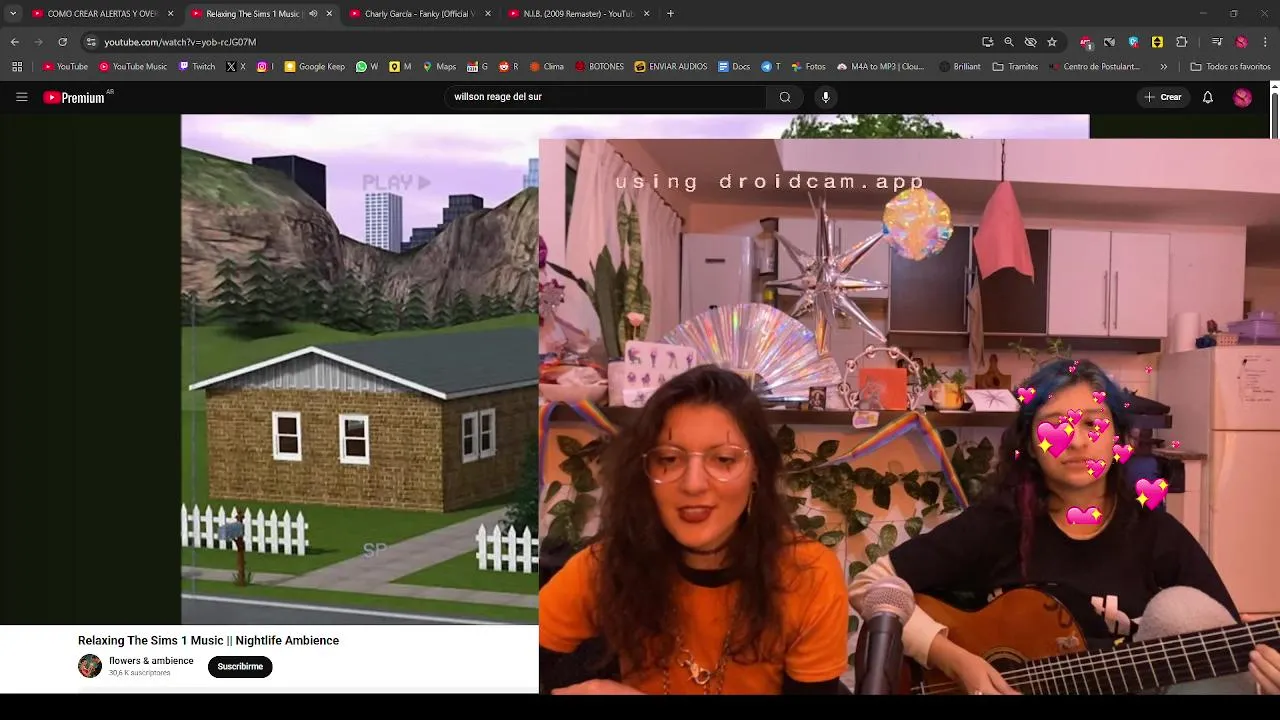Open the Docs bookmark

point(734,67)
